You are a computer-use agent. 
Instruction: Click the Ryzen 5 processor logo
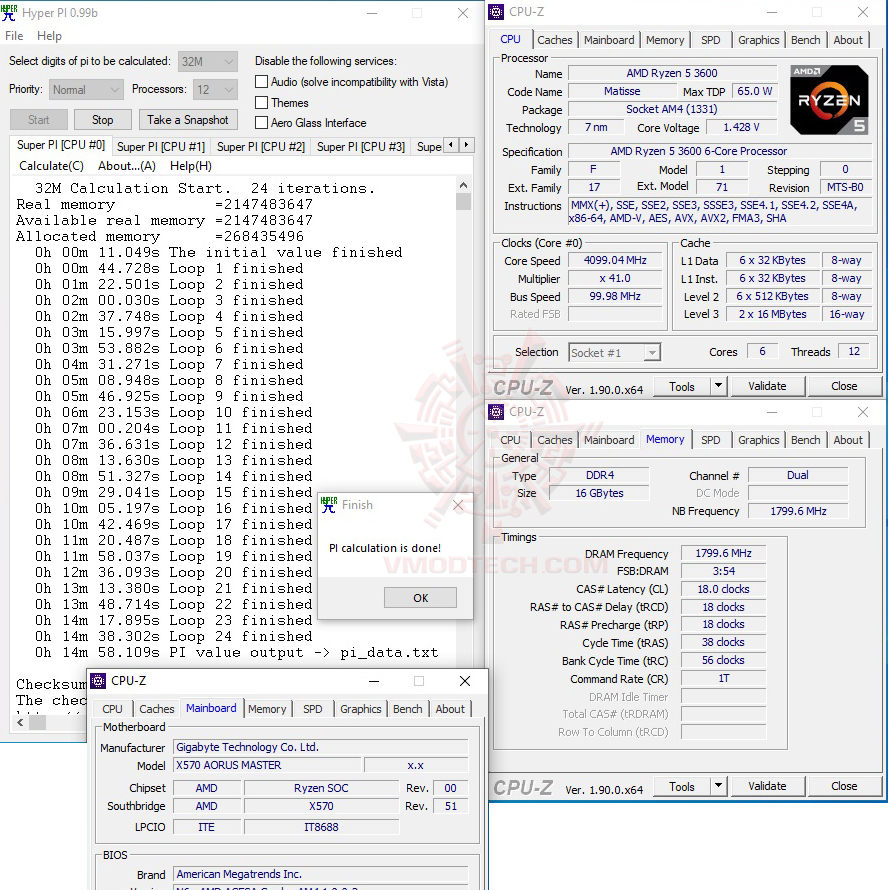point(829,100)
